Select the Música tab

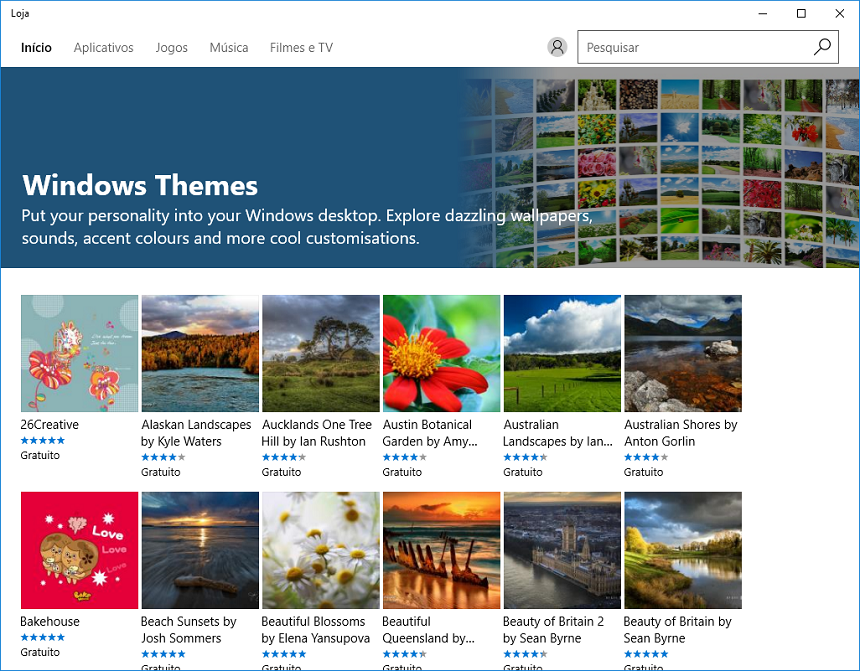click(x=229, y=48)
